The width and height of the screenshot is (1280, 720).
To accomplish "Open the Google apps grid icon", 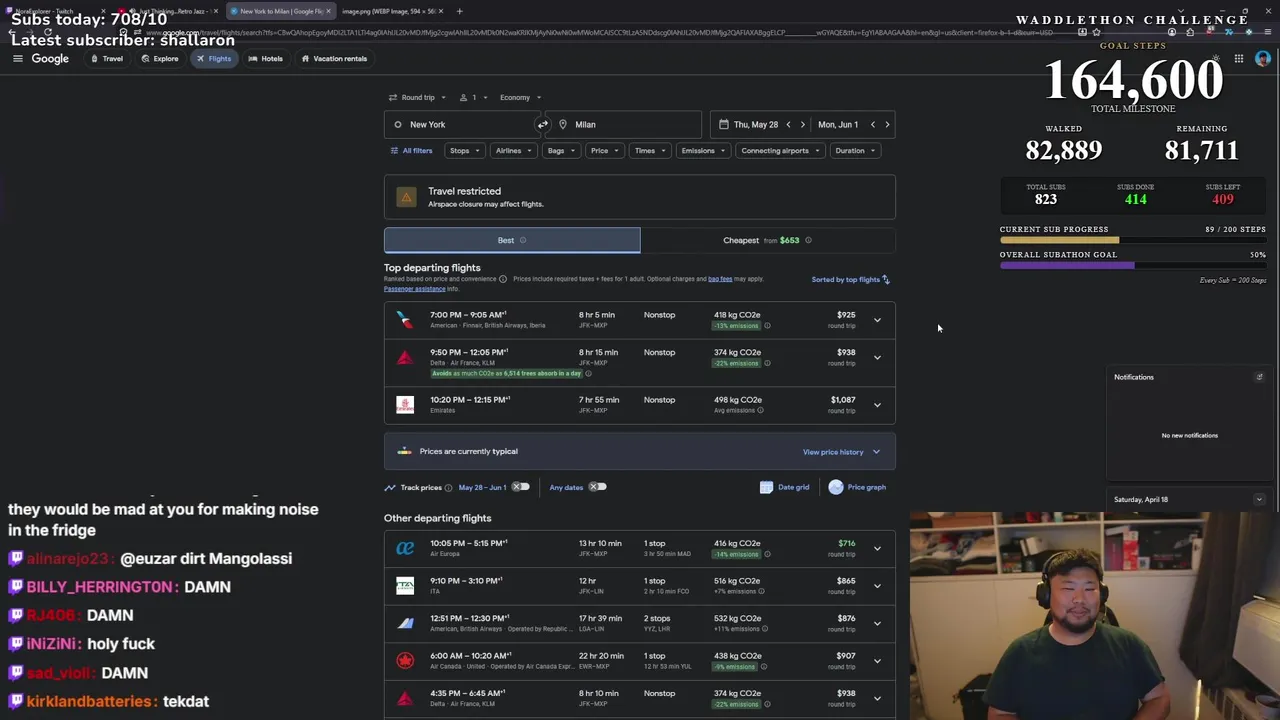I will 1238,59.
